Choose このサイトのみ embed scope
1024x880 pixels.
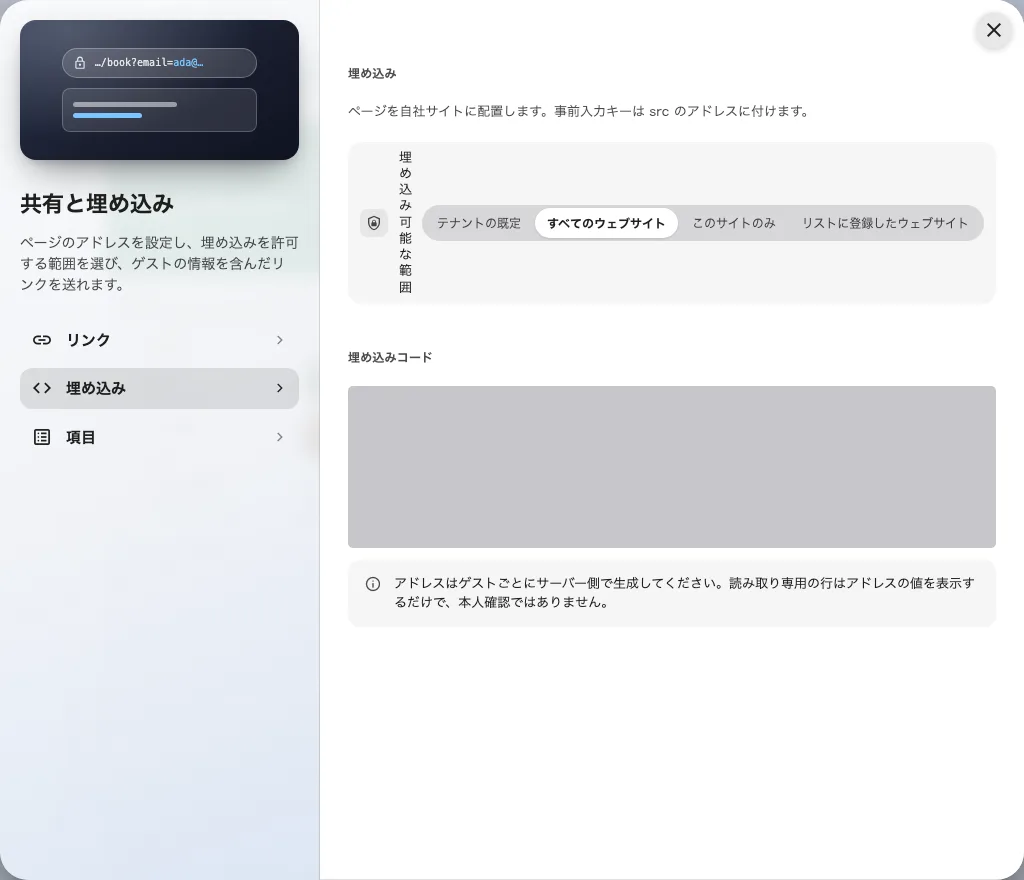click(x=734, y=223)
